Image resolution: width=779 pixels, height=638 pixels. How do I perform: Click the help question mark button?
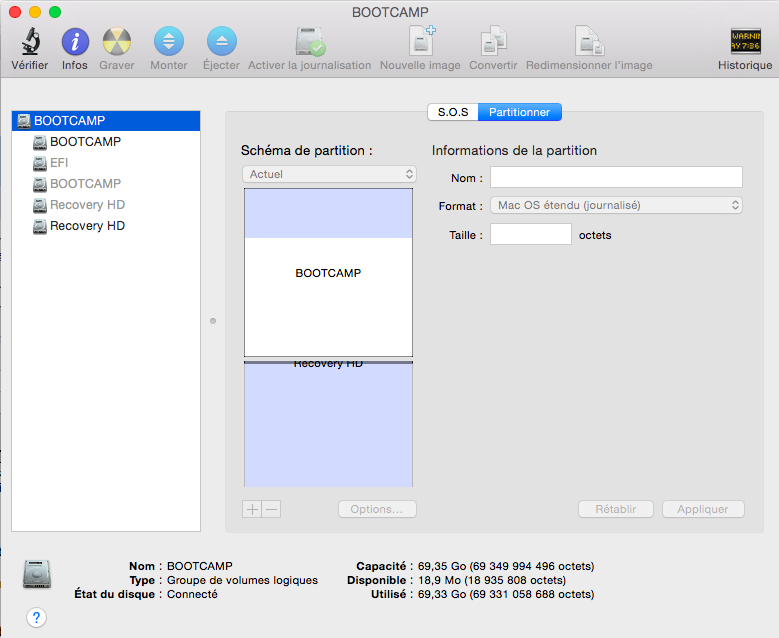tap(36, 618)
